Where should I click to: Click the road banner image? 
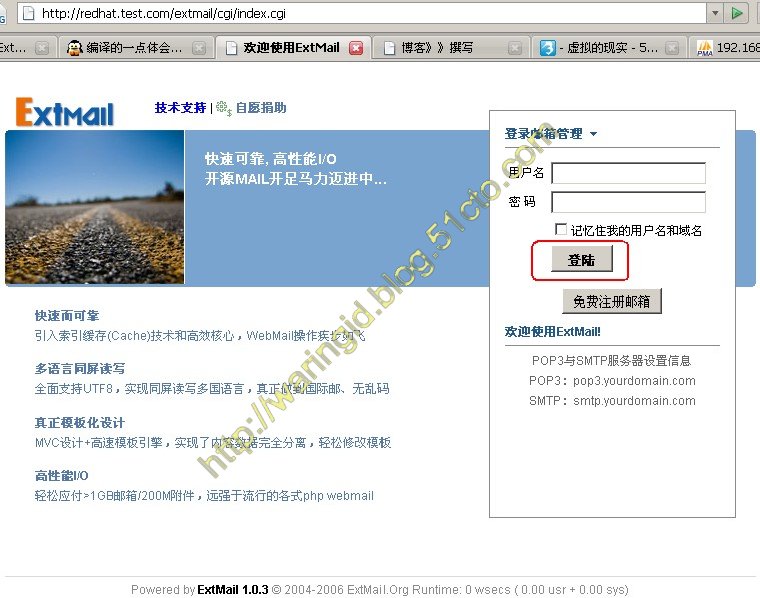coord(95,207)
